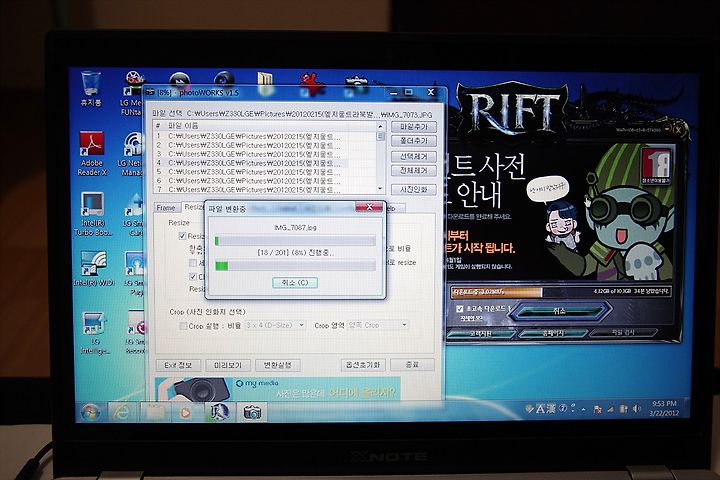
Task: Click the overall [18/201] progress bar
Action: 295,265
